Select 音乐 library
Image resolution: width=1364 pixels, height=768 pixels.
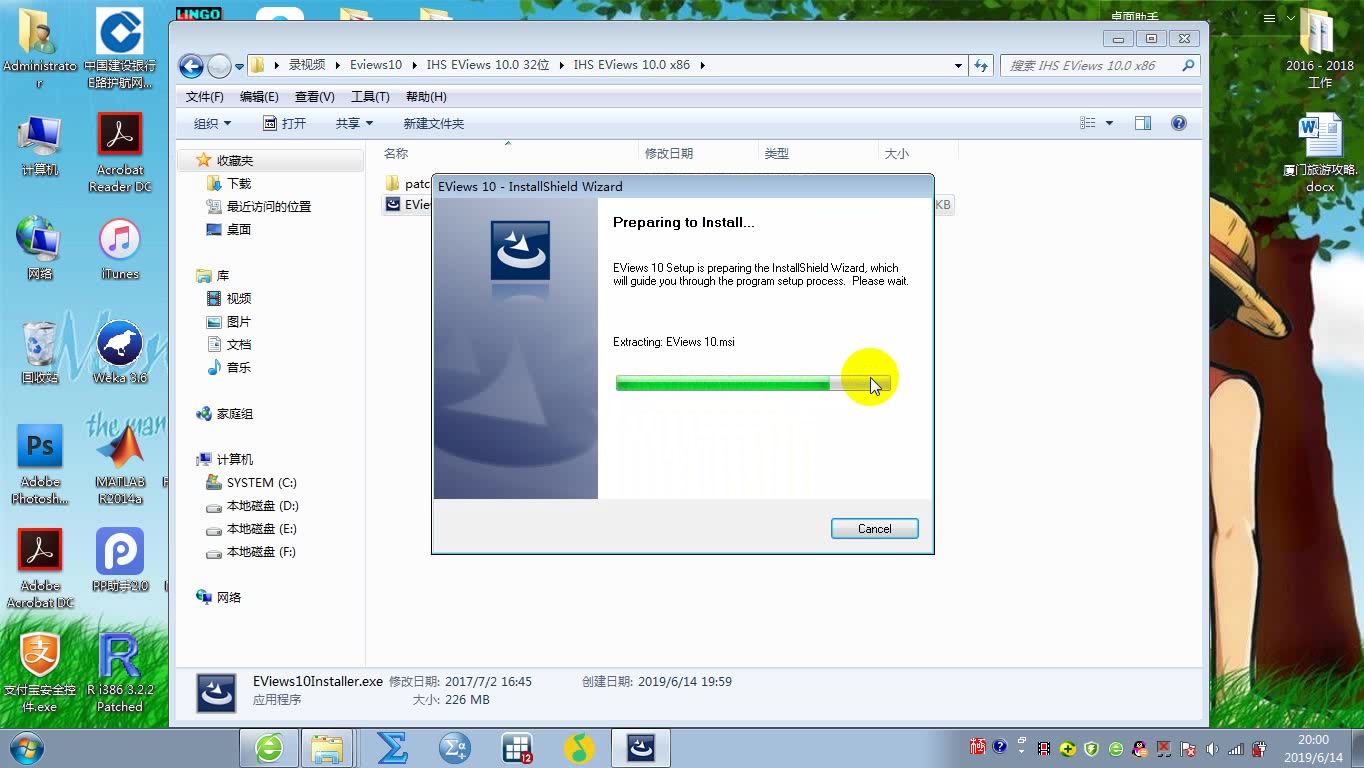tap(239, 368)
